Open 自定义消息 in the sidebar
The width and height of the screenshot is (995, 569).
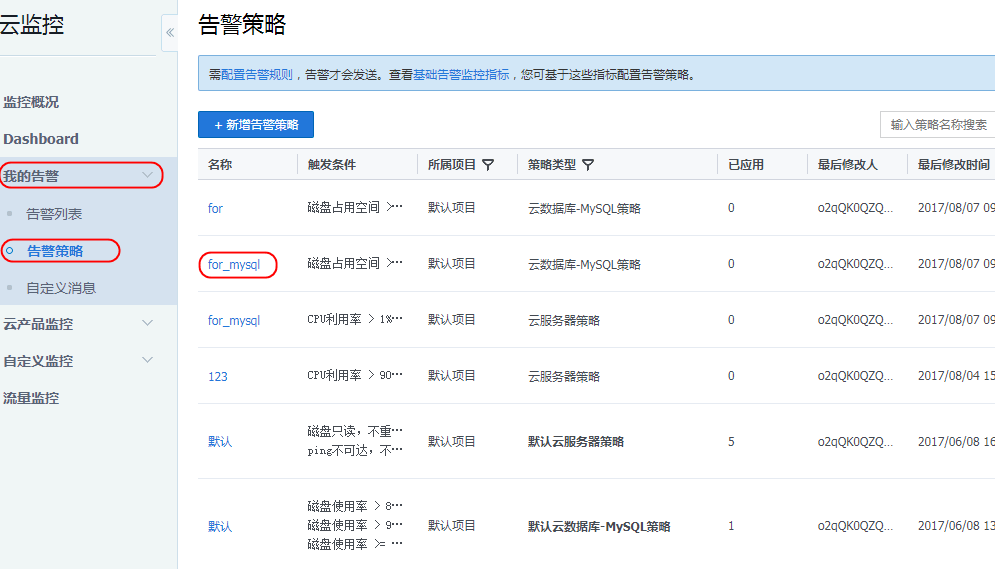pos(61,288)
